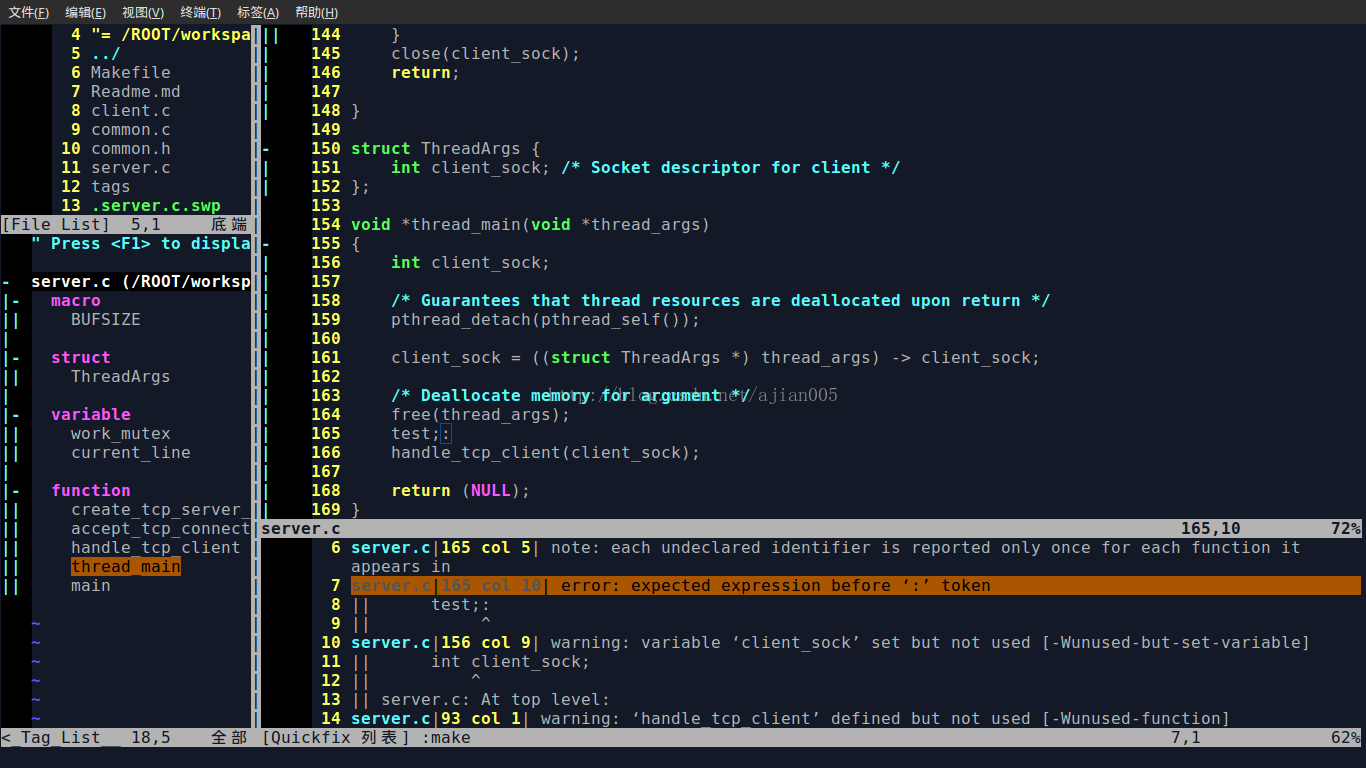Open the 帮助(H) menu
1366x768 pixels.
point(316,12)
